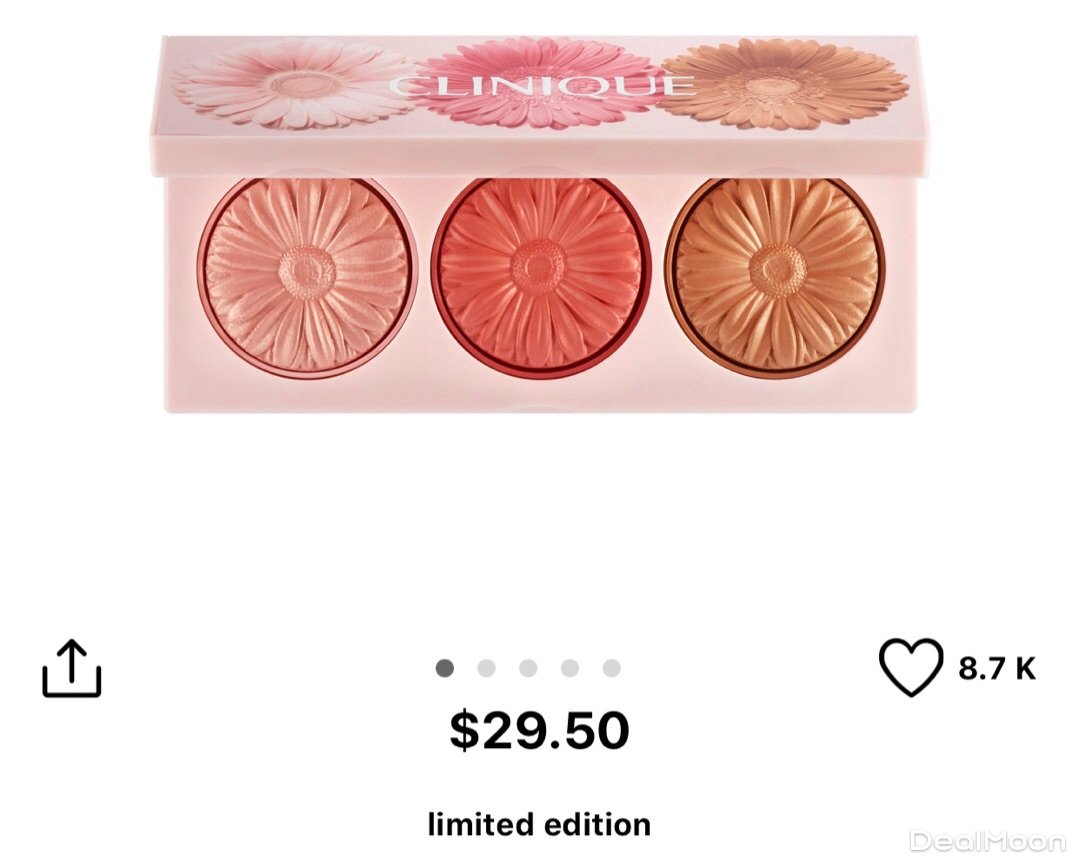Open the 8.7 K likes count
The image size is (1080, 865).
(x=997, y=668)
